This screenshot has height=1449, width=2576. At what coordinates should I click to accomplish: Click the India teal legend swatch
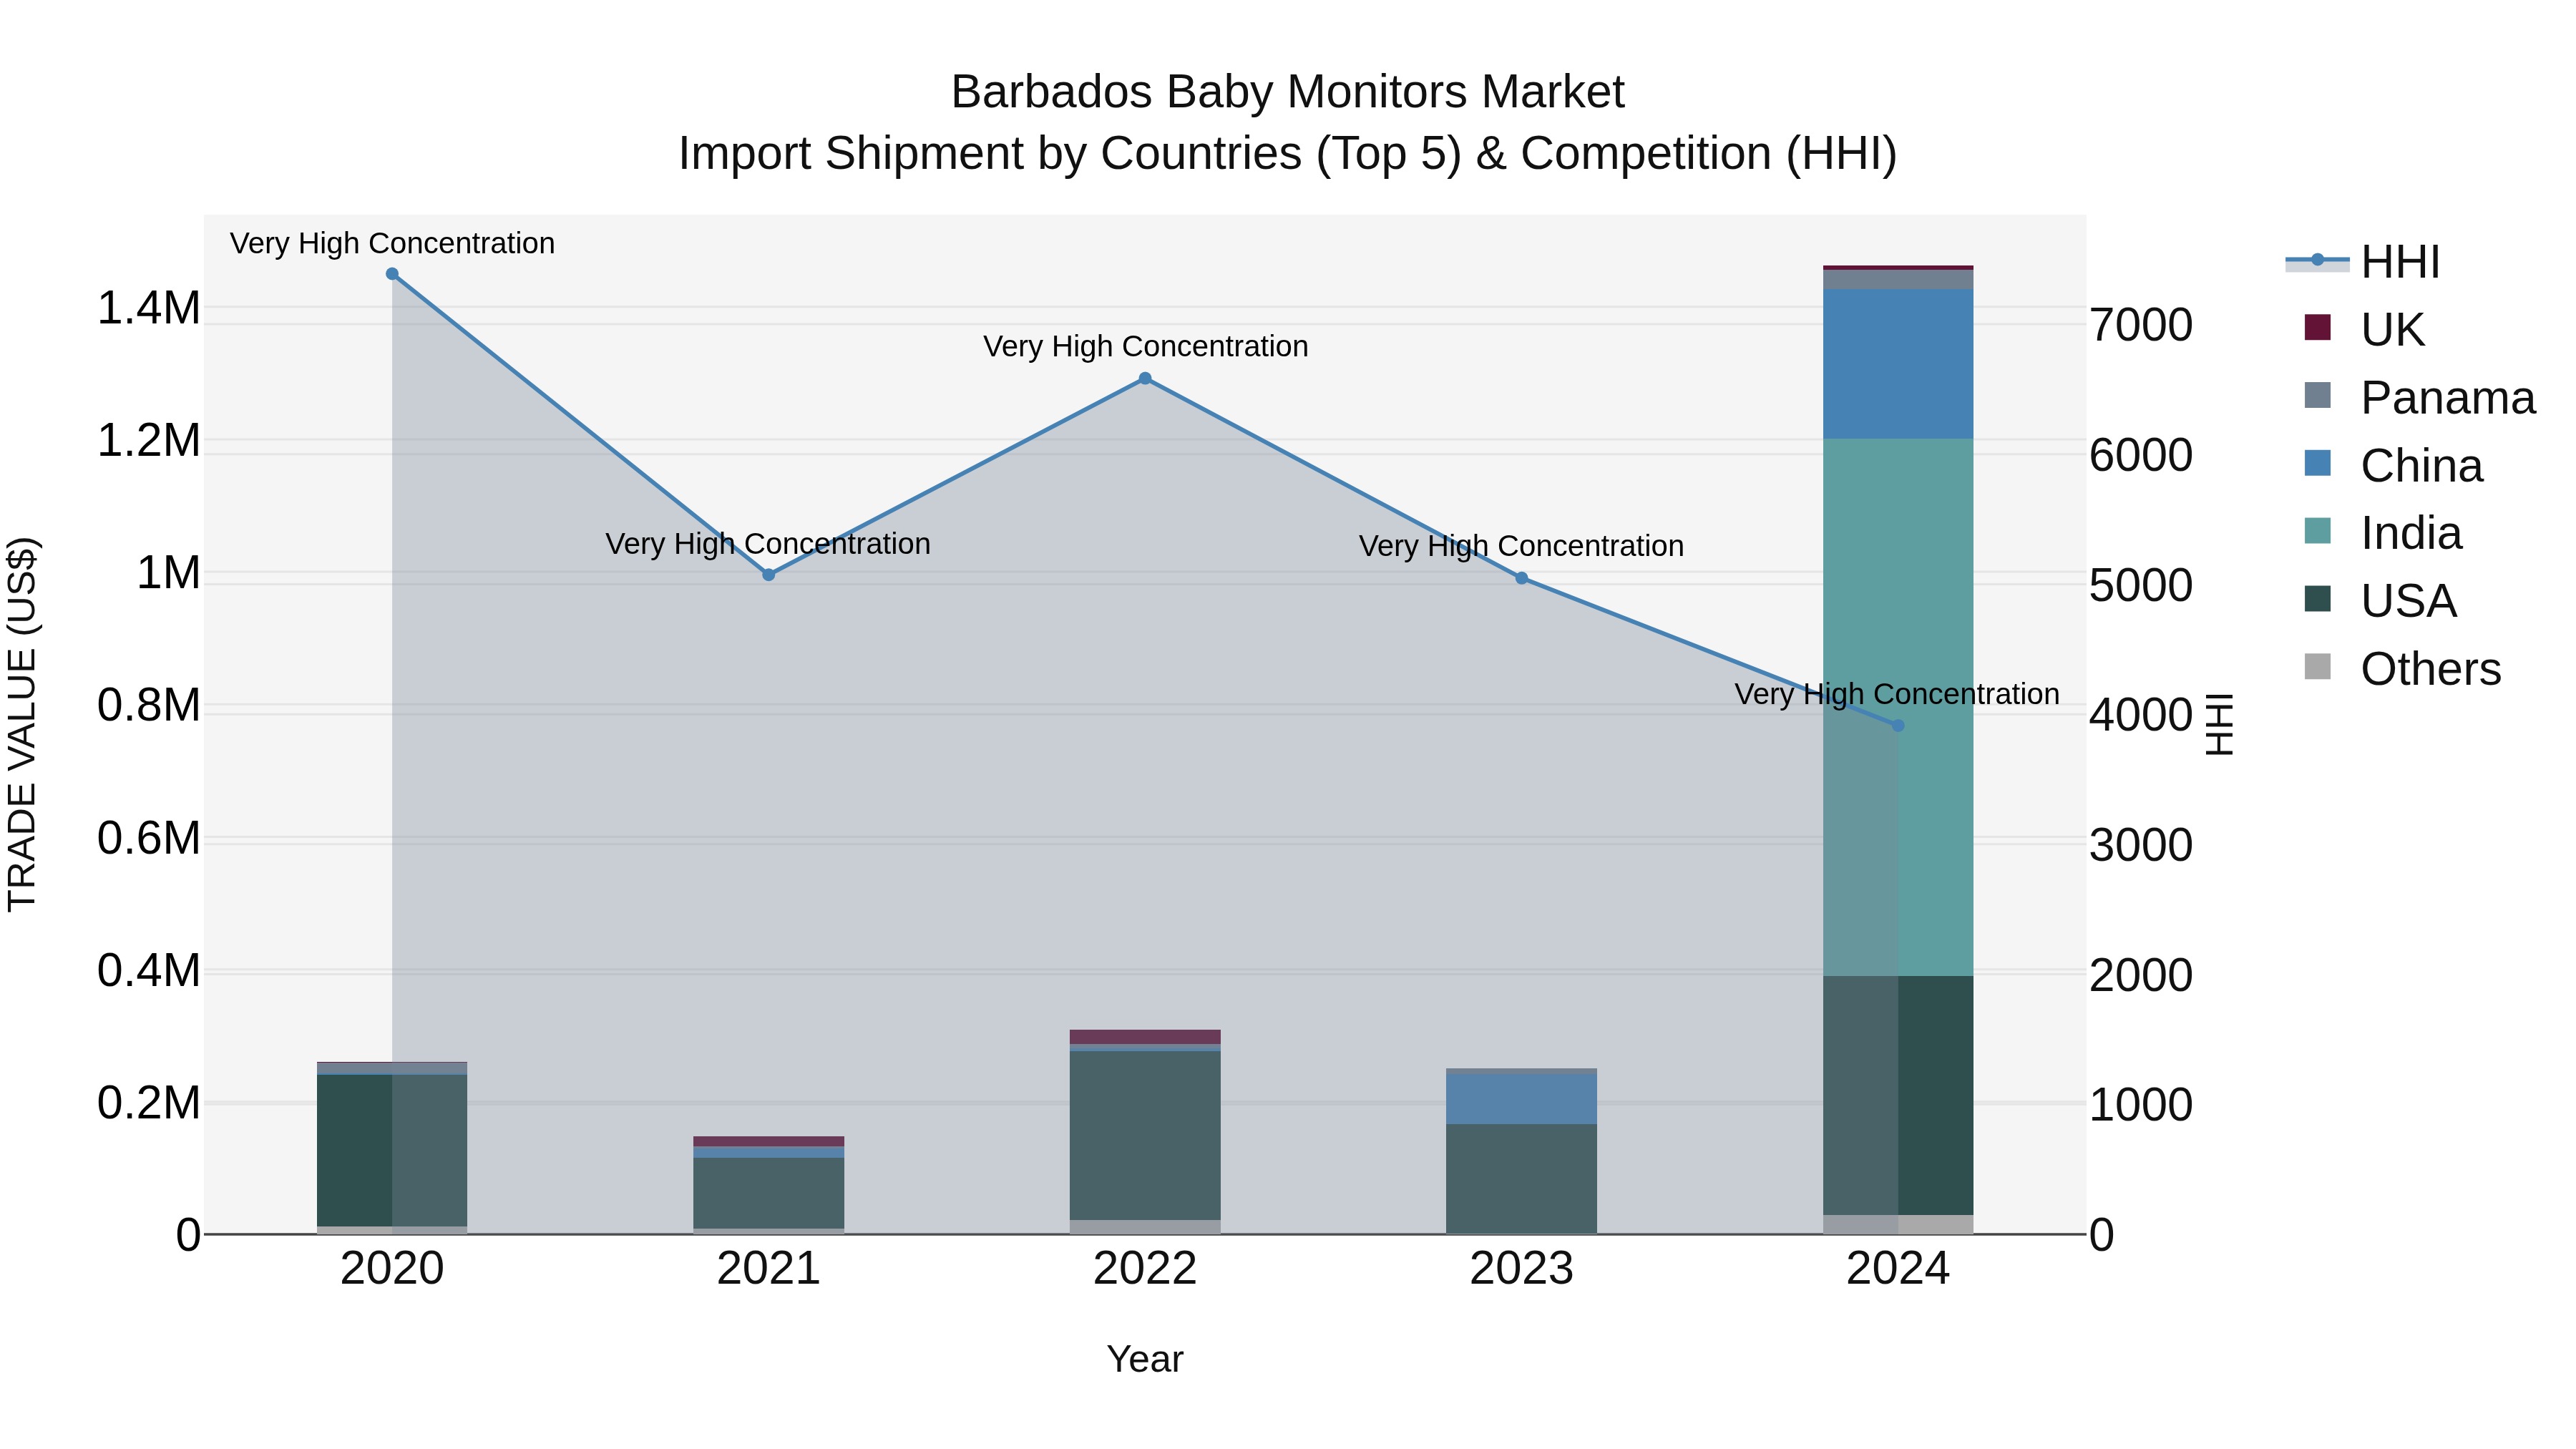[x=2317, y=531]
